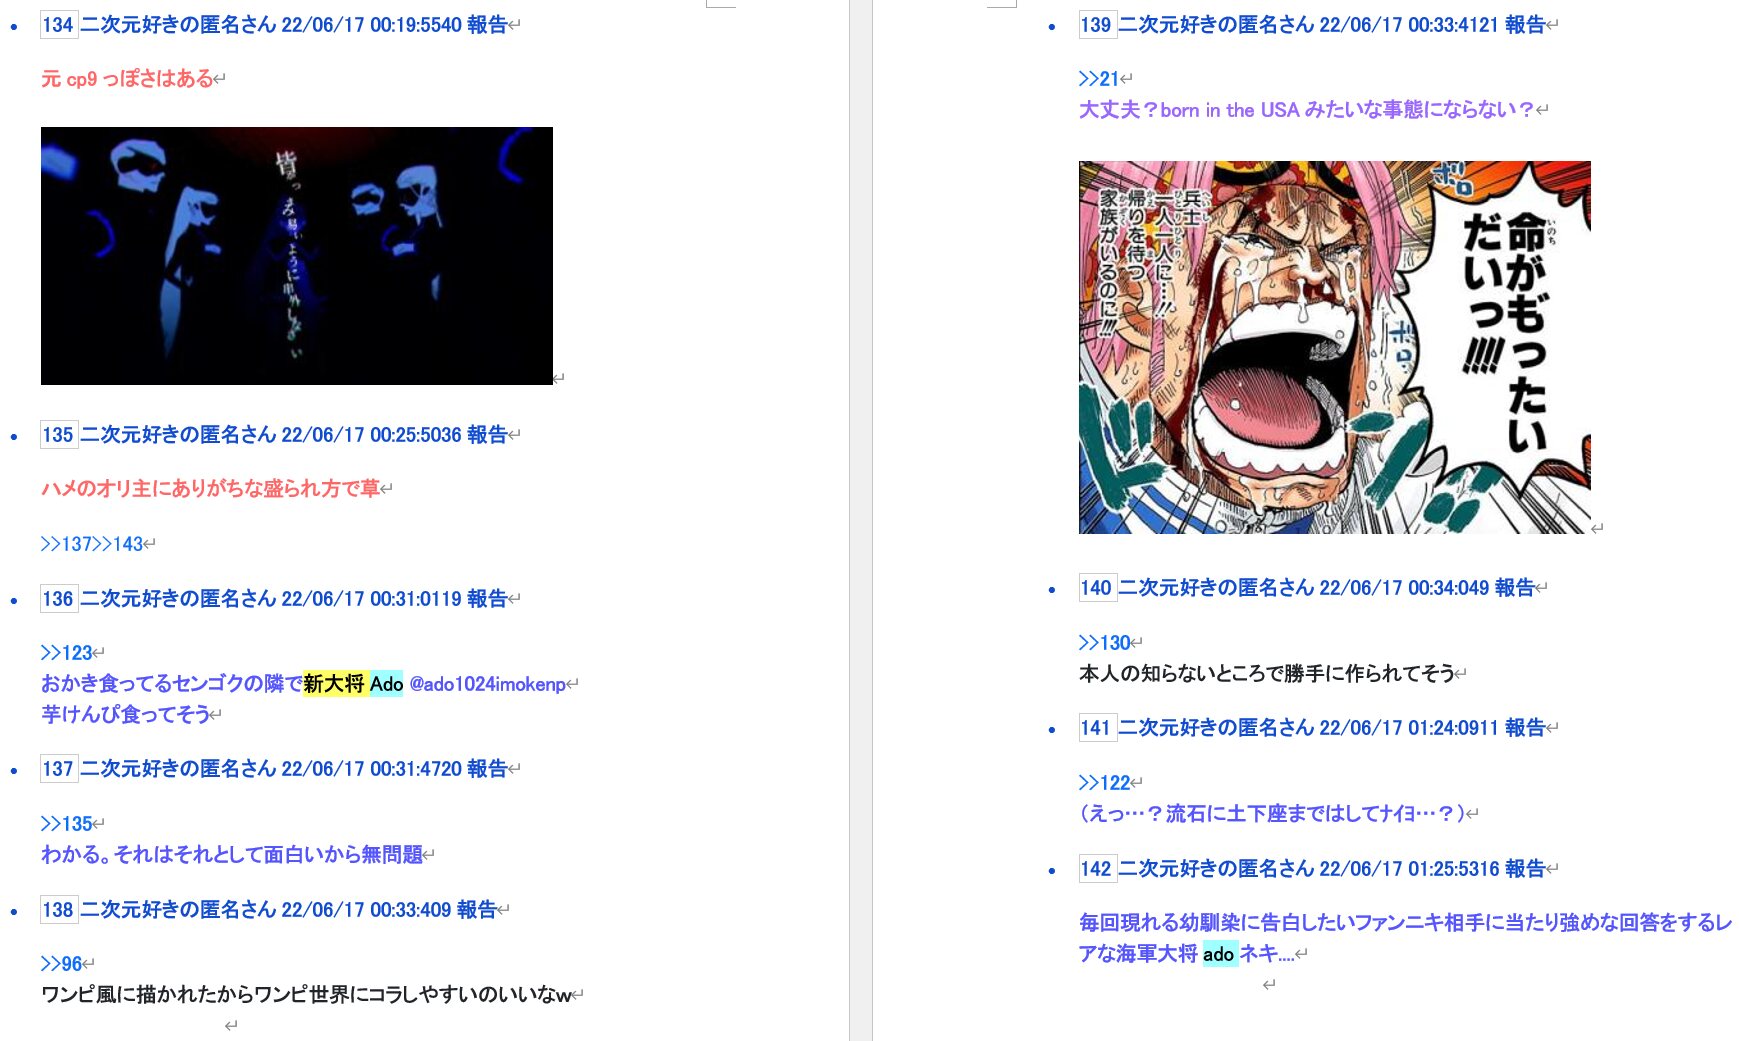
Task: Click 報告 link on post 142 header
Action: pos(1525,869)
